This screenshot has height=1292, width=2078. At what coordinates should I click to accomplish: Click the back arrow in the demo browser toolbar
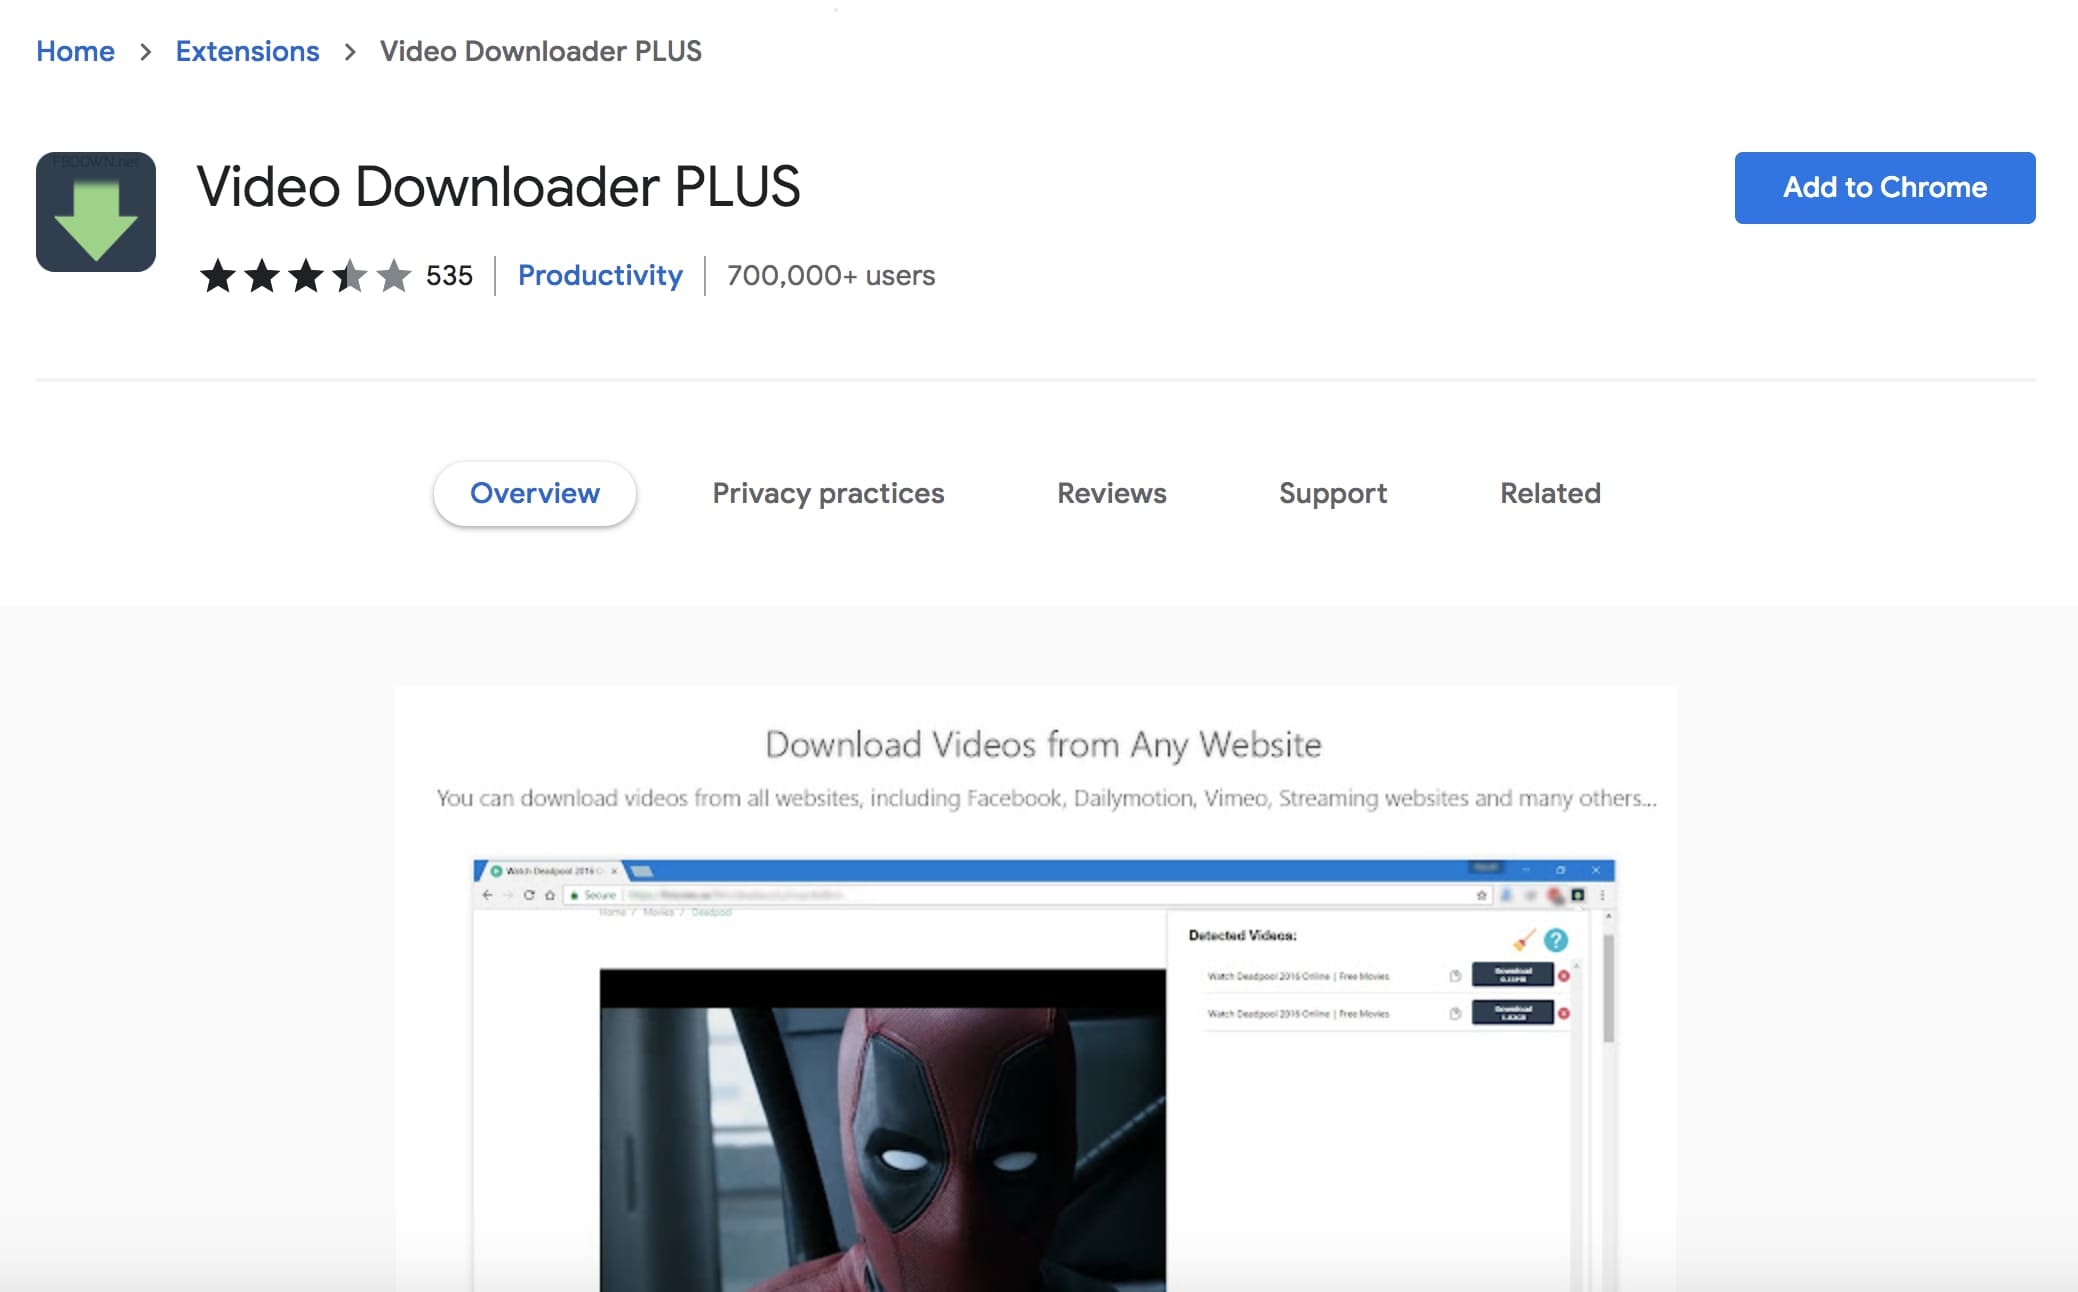487,894
